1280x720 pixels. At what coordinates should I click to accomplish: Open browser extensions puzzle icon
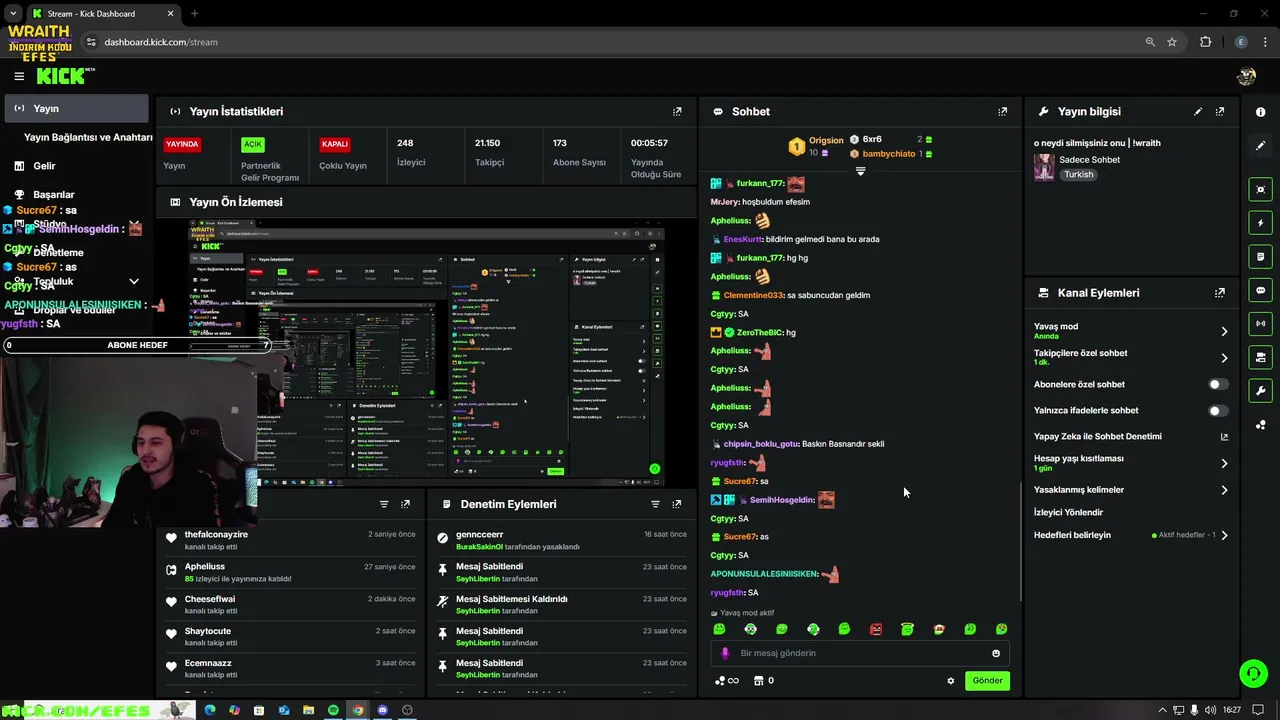pos(1205,42)
